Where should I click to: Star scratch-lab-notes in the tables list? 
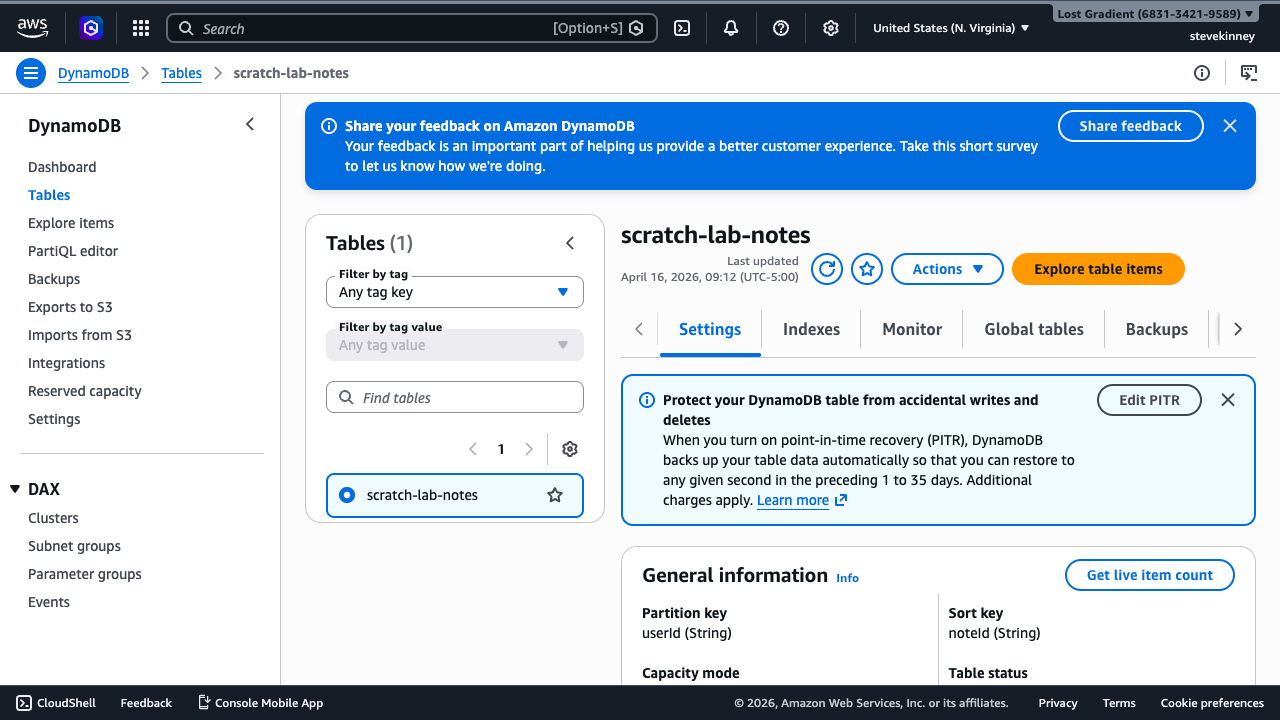tap(555, 495)
